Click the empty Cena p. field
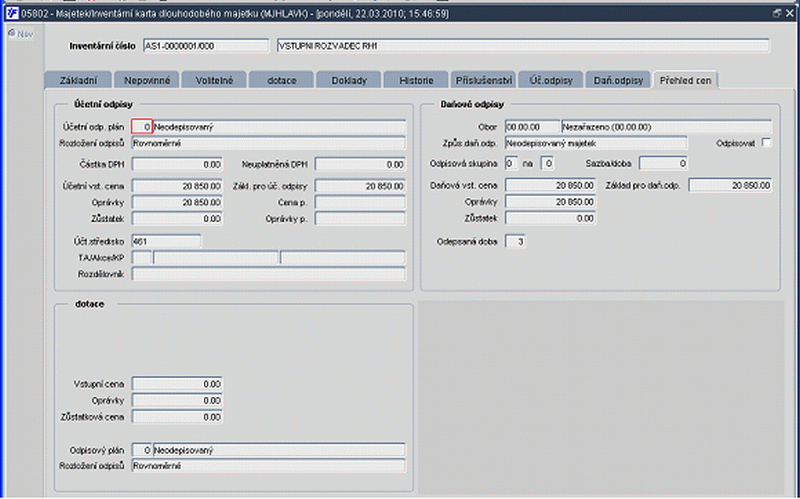This screenshot has height=499, width=800. (360, 203)
